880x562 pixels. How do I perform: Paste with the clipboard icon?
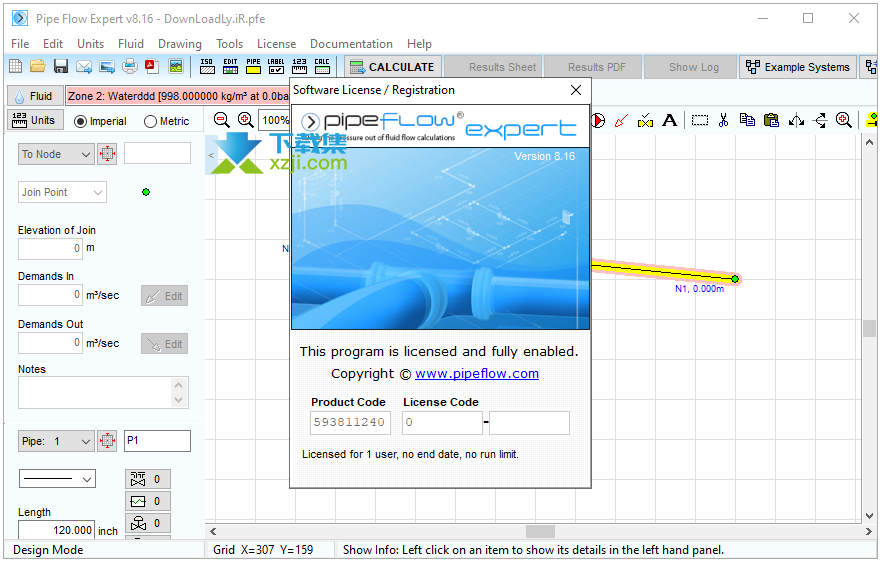click(x=771, y=120)
